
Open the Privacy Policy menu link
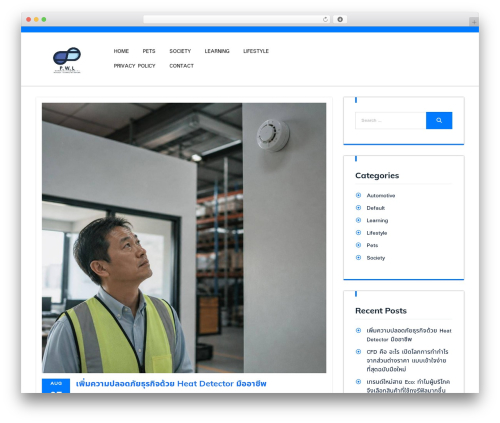click(134, 66)
